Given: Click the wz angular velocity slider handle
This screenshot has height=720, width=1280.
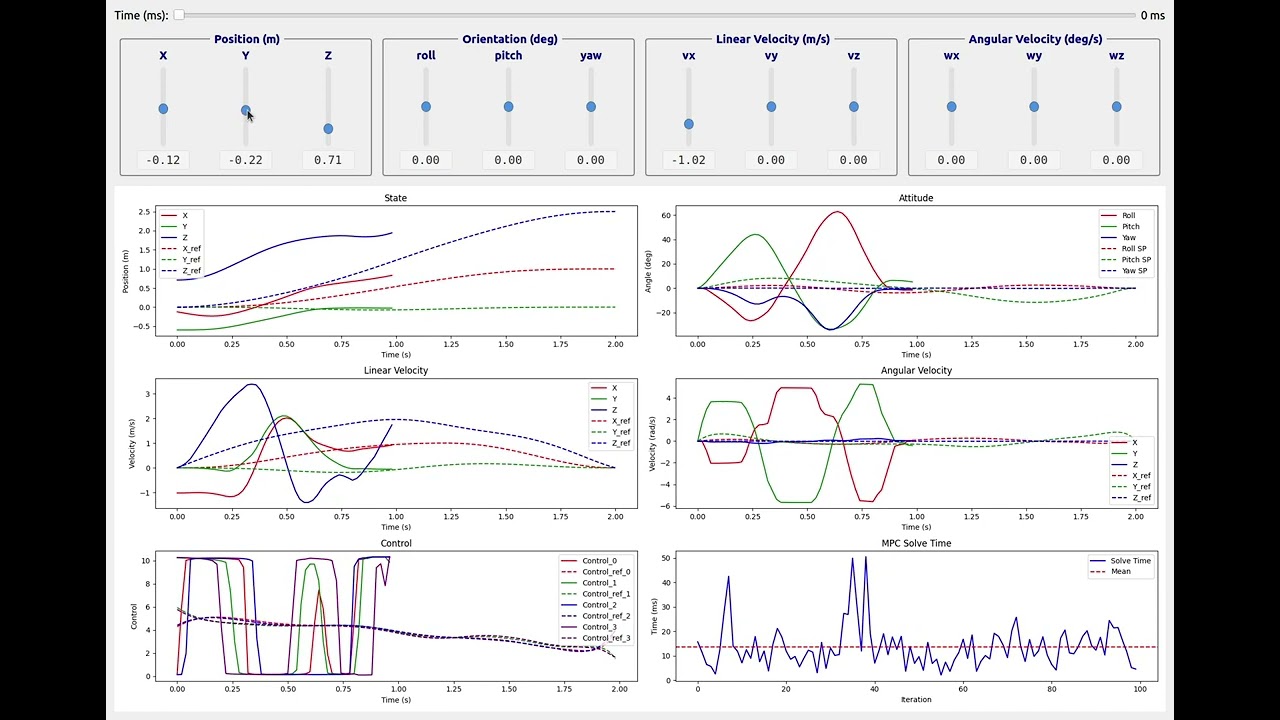Looking at the screenshot, I should pos(1116,106).
